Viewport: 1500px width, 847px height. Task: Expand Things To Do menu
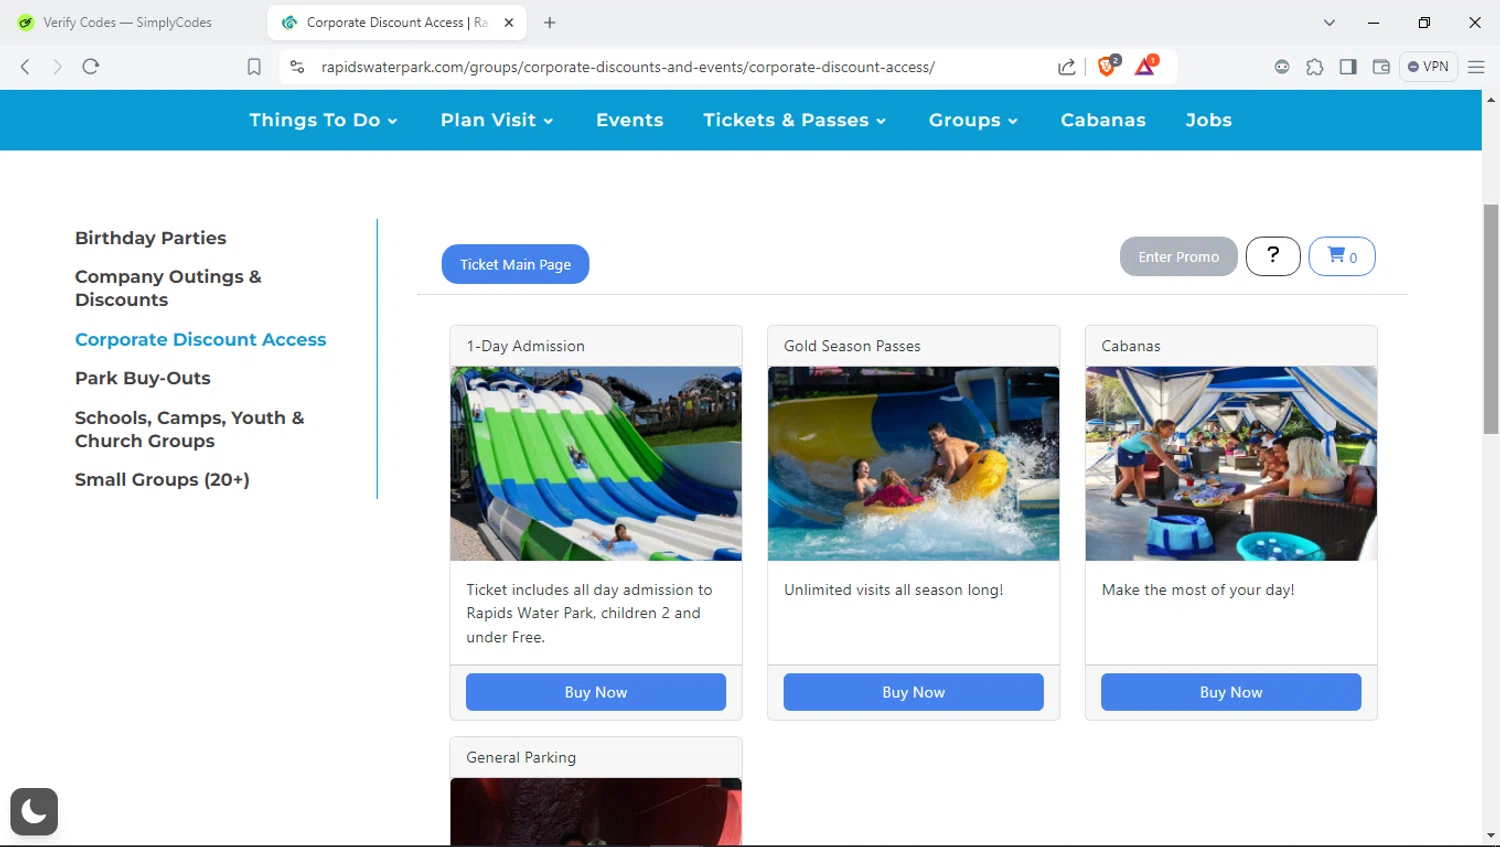click(x=323, y=120)
